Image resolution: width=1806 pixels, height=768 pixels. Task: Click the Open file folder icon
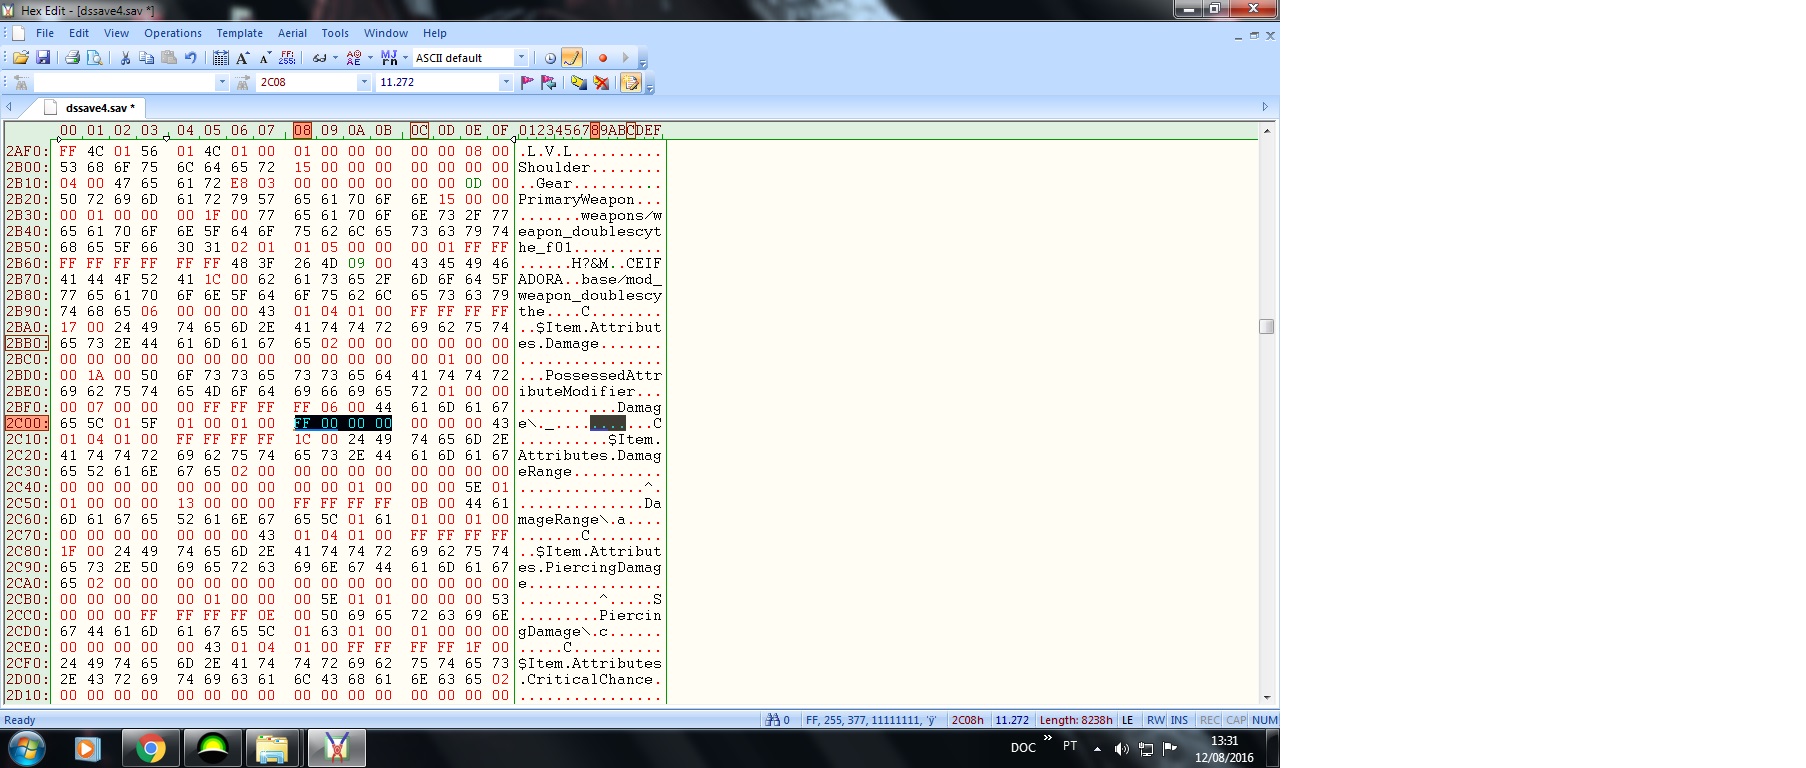20,58
